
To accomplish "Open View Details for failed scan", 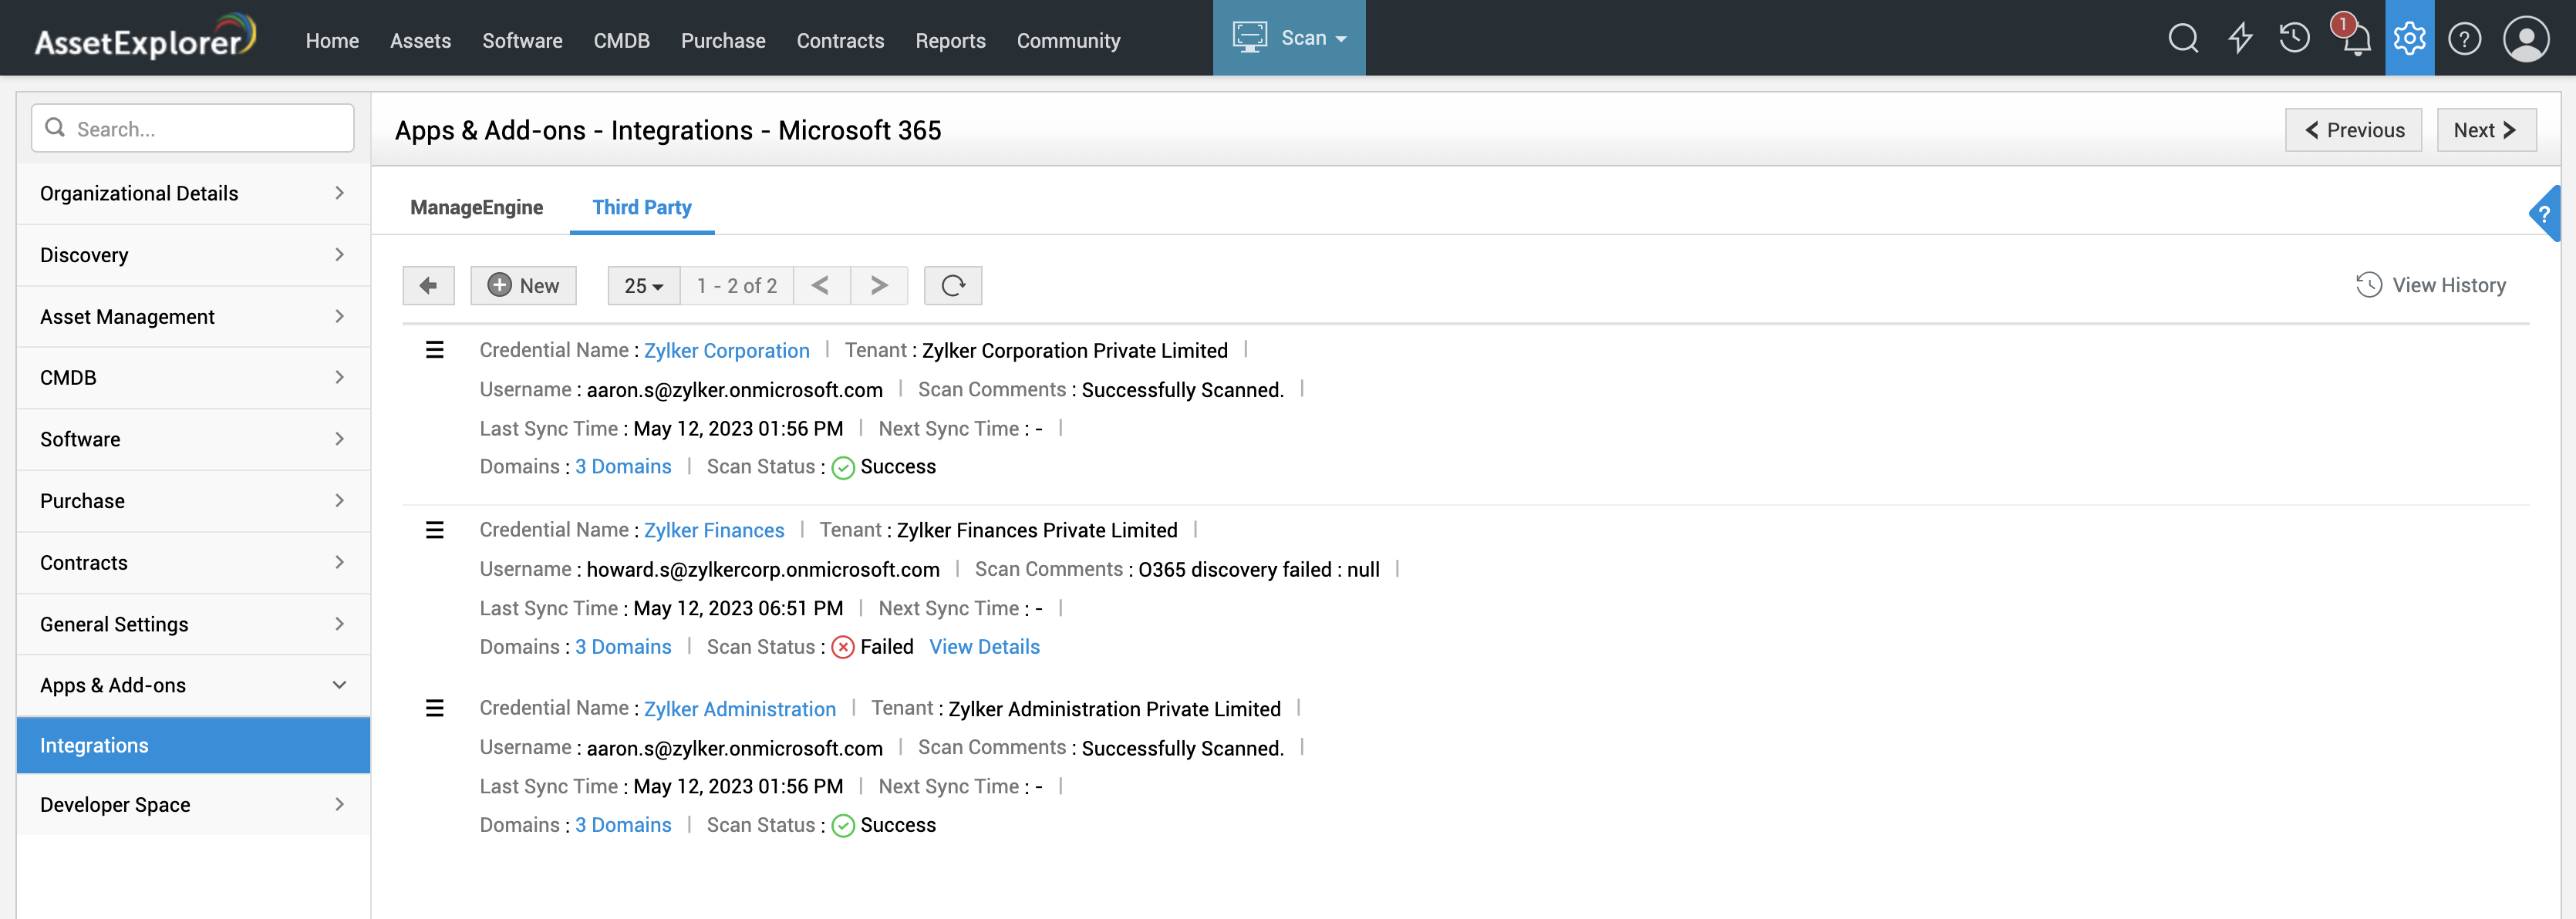I will point(984,647).
